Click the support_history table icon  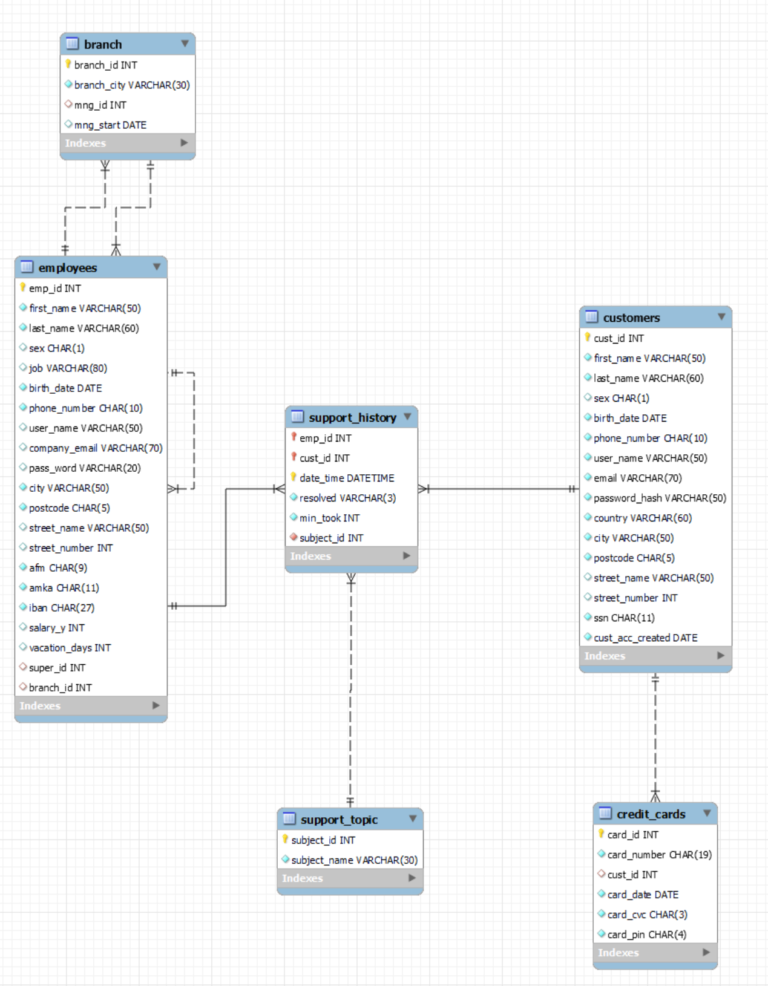[x=298, y=416]
